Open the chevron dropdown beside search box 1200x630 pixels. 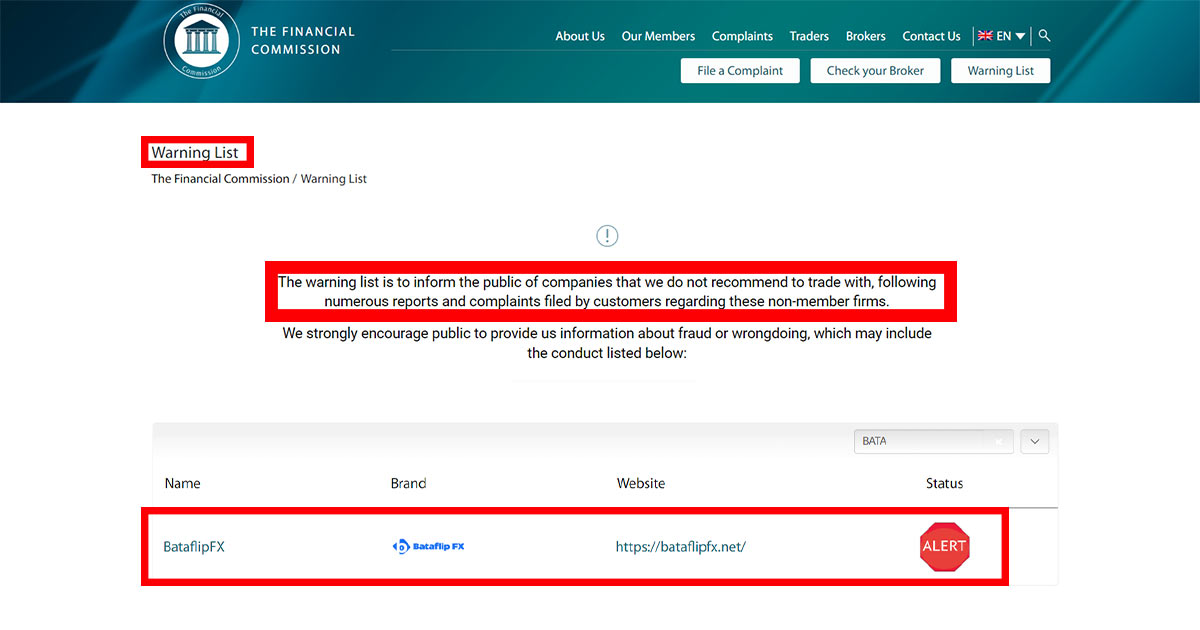[1035, 441]
